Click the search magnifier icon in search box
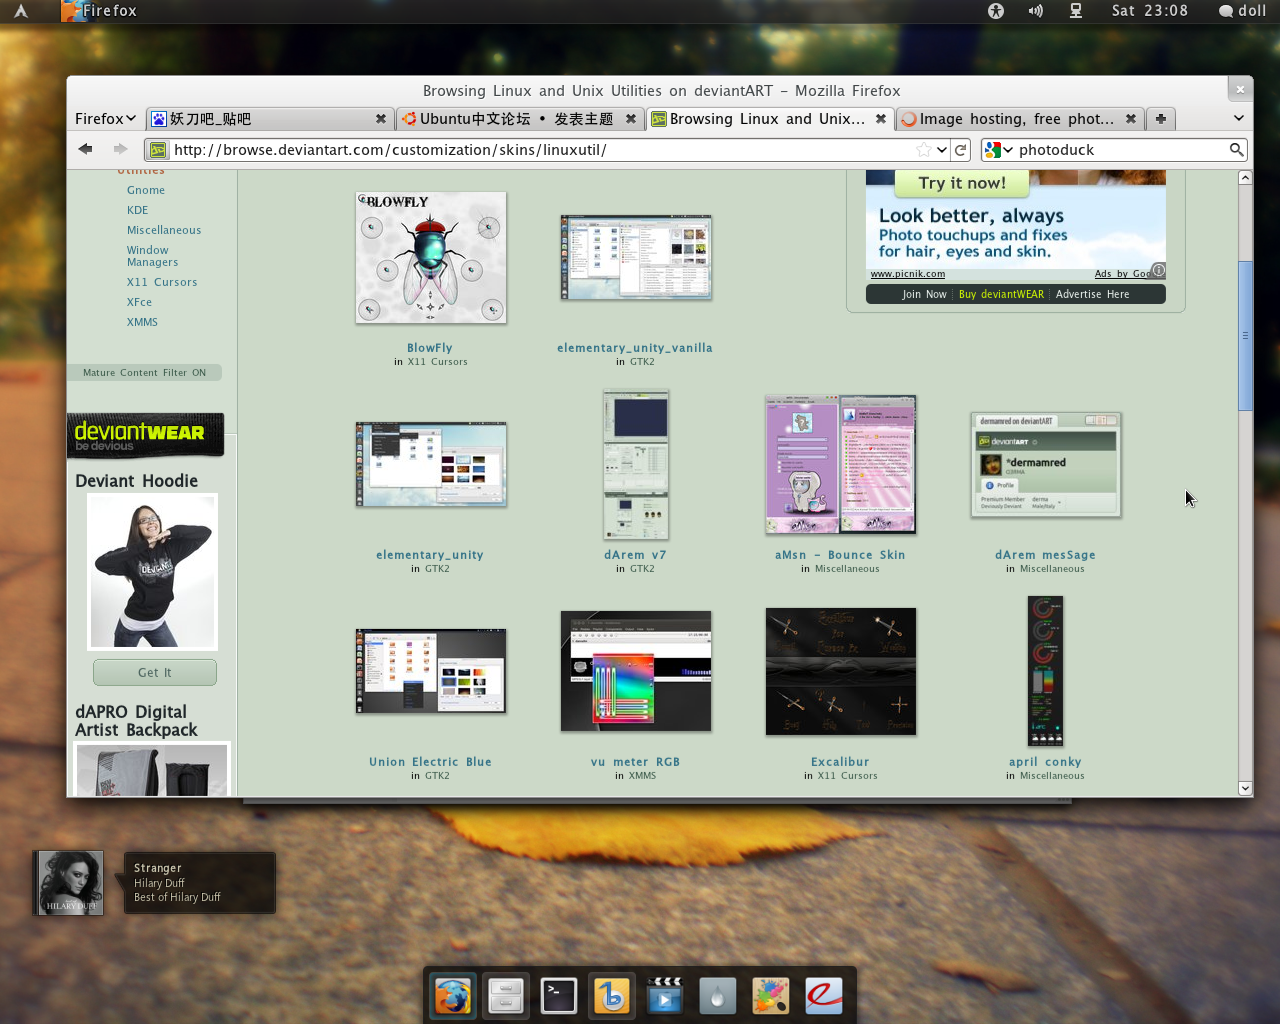This screenshot has width=1280, height=1024. pos(1236,150)
